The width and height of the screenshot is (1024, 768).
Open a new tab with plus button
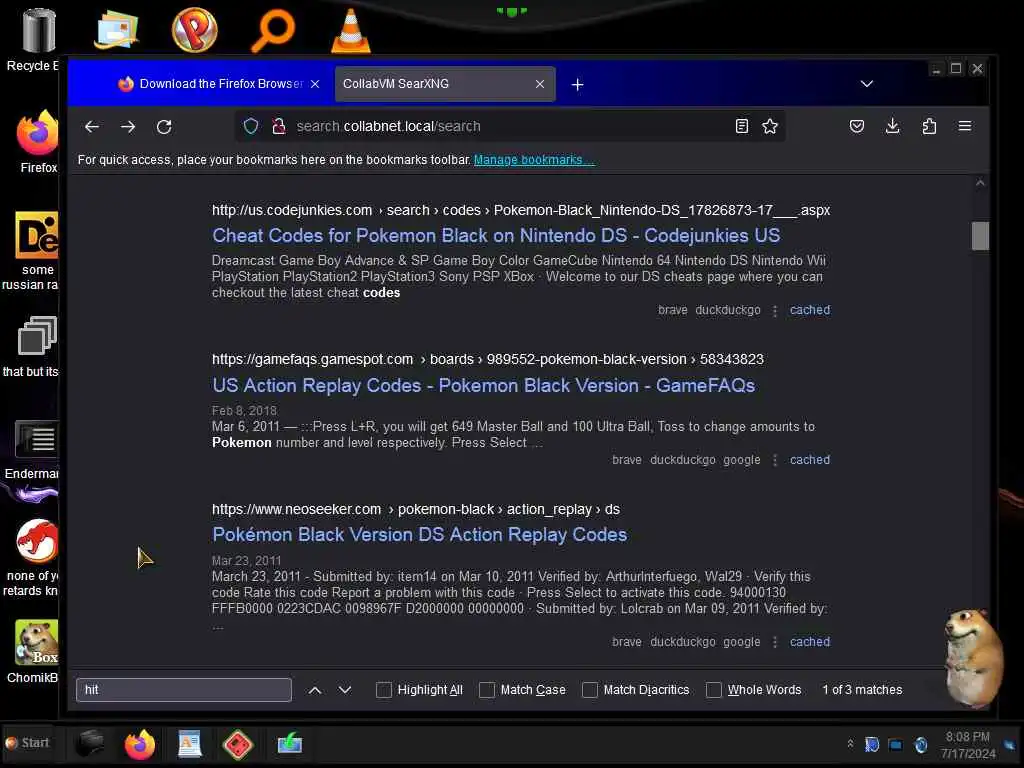pyautogui.click(x=577, y=84)
